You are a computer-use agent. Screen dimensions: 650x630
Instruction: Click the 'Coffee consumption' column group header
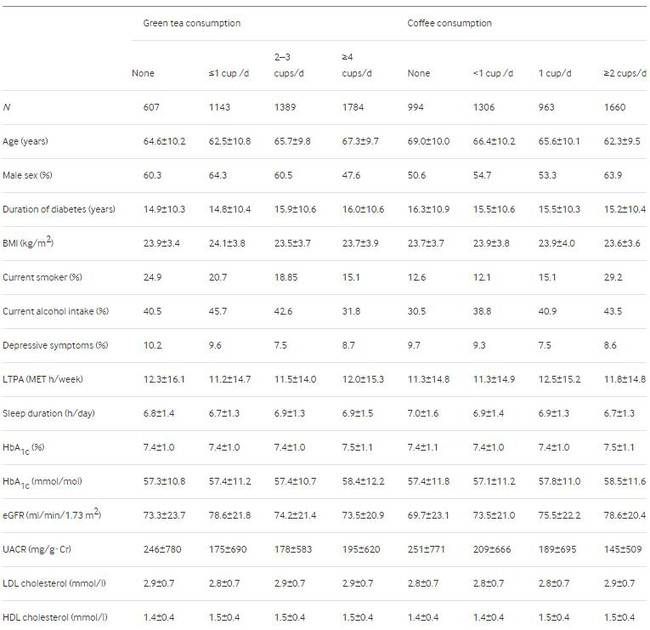(449, 22)
